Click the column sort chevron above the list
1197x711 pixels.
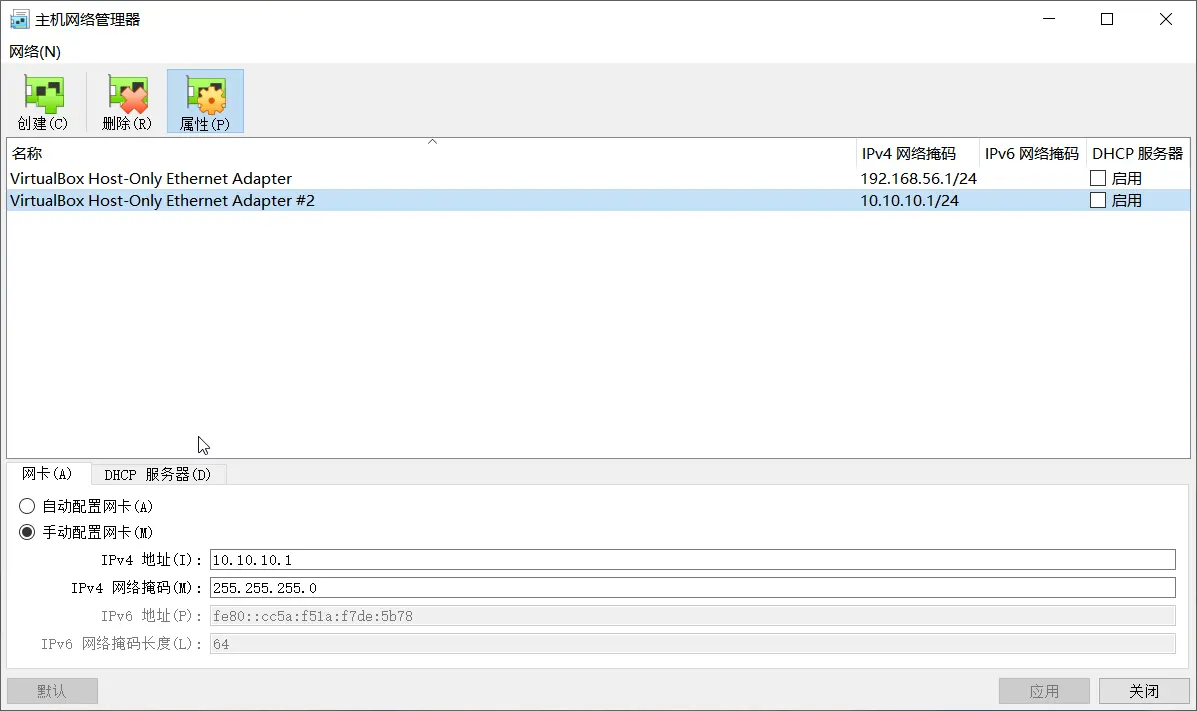point(432,141)
